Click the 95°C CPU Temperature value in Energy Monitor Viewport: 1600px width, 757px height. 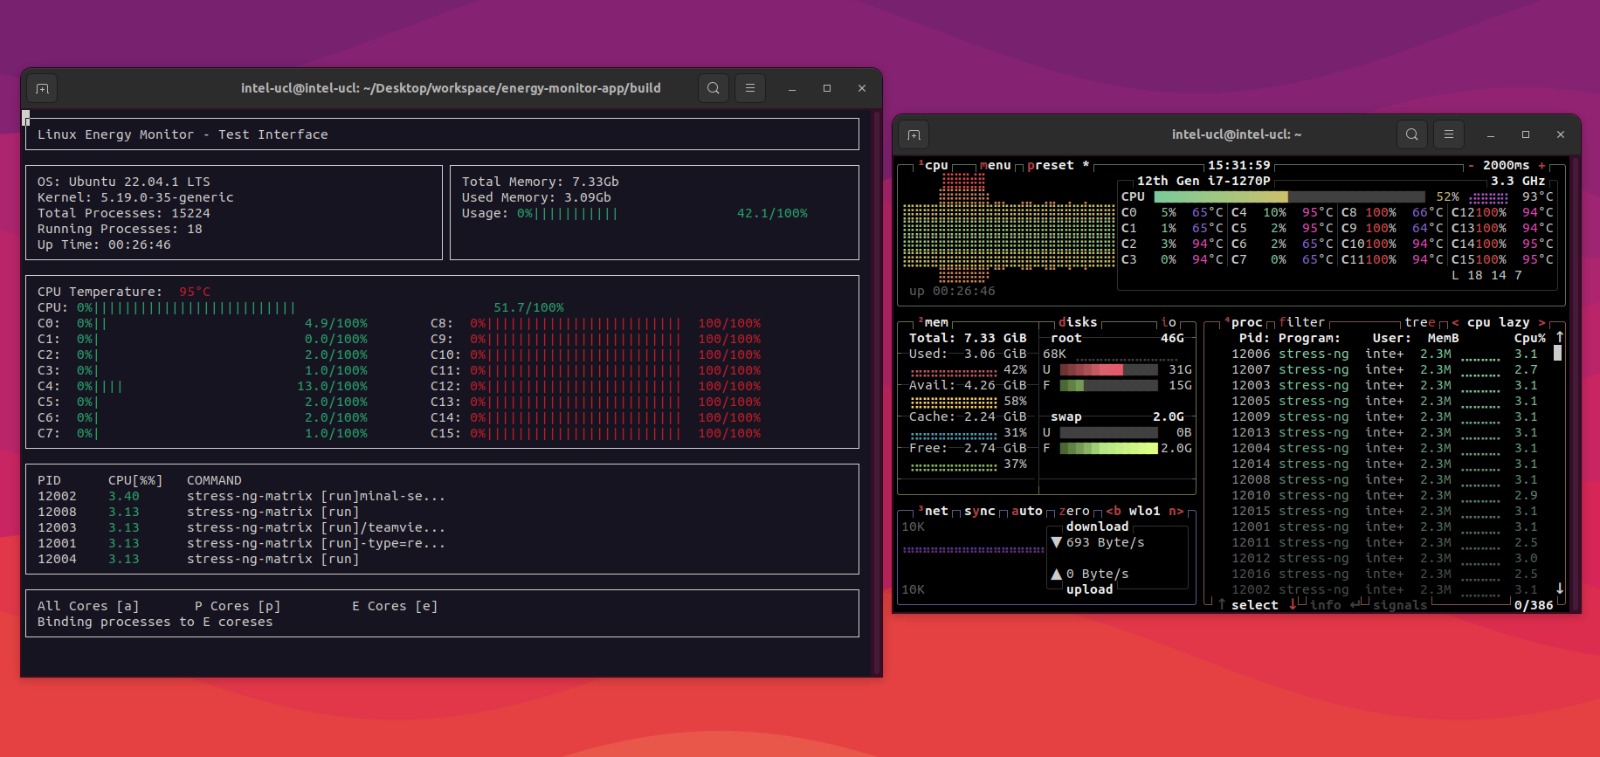[x=195, y=292]
